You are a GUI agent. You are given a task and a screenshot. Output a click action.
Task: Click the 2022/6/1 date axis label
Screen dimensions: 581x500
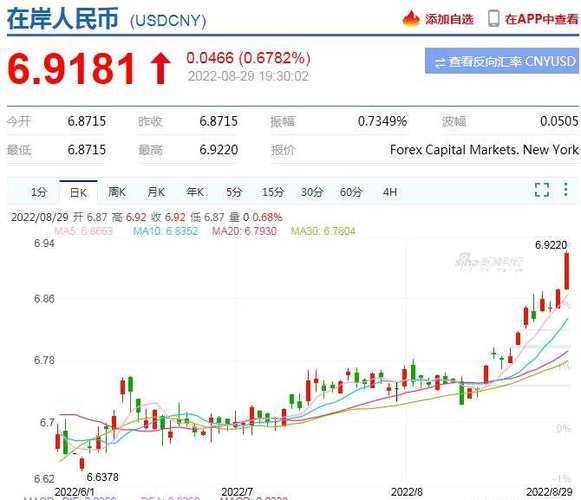(74, 492)
